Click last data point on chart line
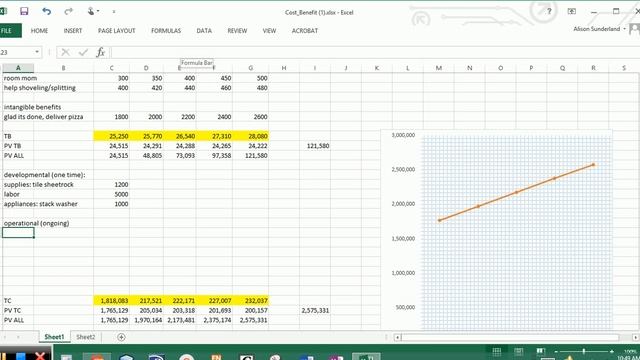The image size is (640, 360). point(593,165)
